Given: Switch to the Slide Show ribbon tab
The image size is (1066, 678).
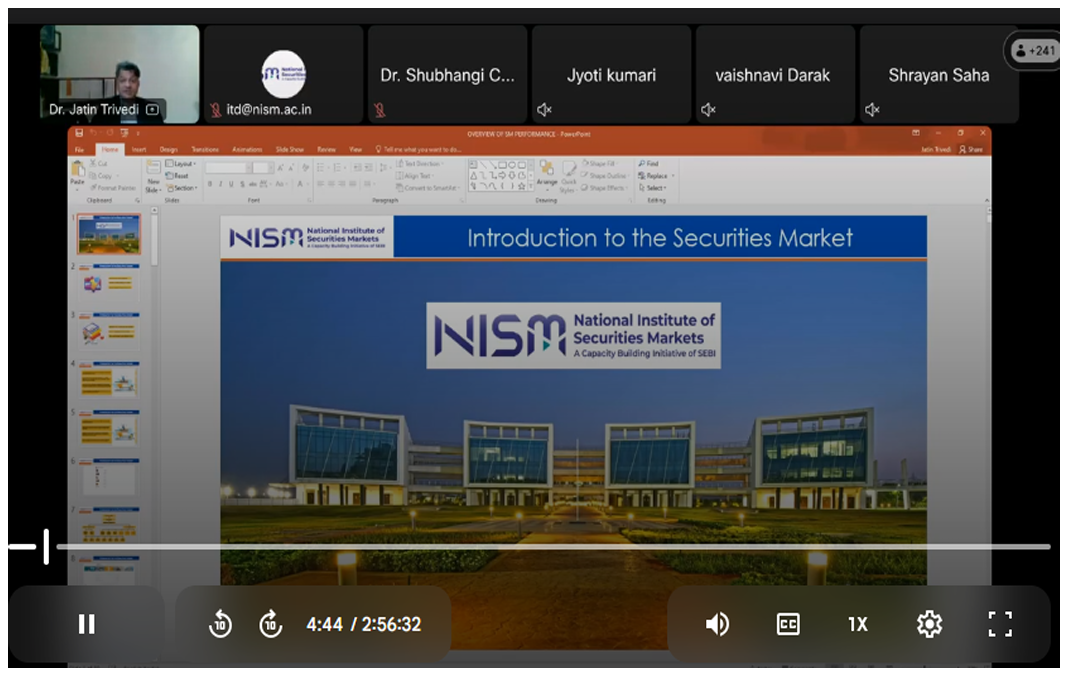Looking at the screenshot, I should click(x=290, y=150).
